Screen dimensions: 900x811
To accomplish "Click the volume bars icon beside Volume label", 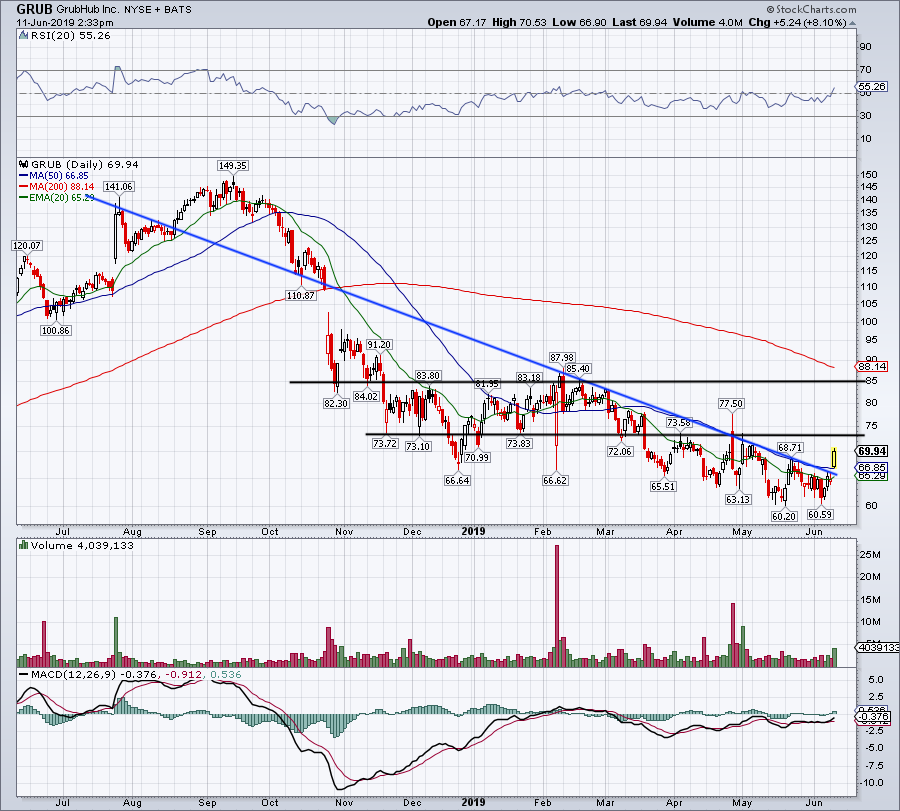I will [x=24, y=545].
